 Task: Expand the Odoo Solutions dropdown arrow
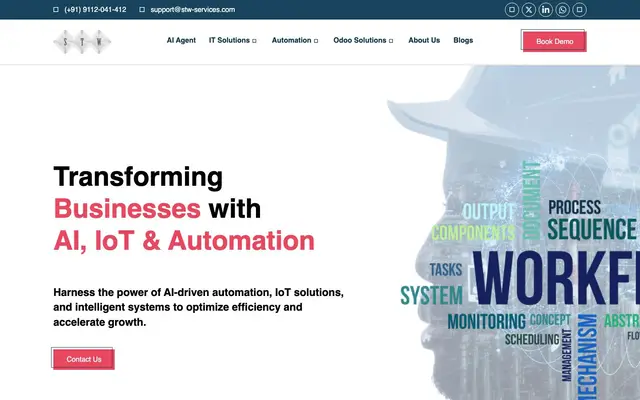tap(391, 41)
